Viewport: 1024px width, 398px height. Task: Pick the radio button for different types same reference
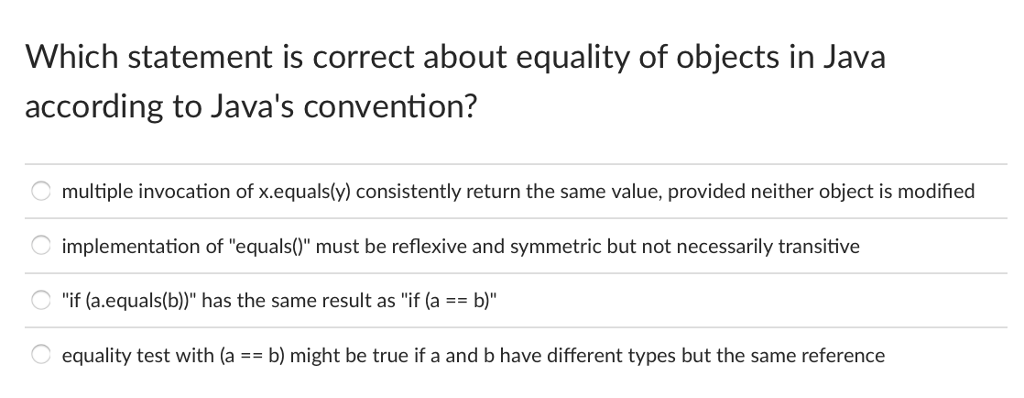(x=41, y=355)
